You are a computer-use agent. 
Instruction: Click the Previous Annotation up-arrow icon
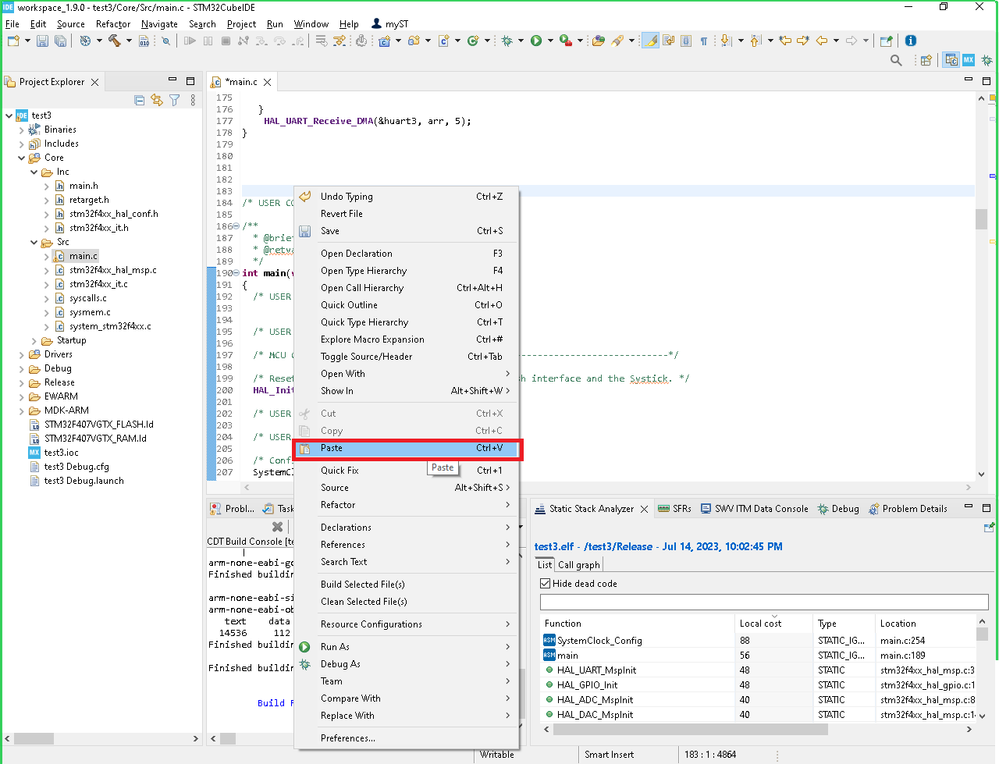pyautogui.click(x=755, y=41)
